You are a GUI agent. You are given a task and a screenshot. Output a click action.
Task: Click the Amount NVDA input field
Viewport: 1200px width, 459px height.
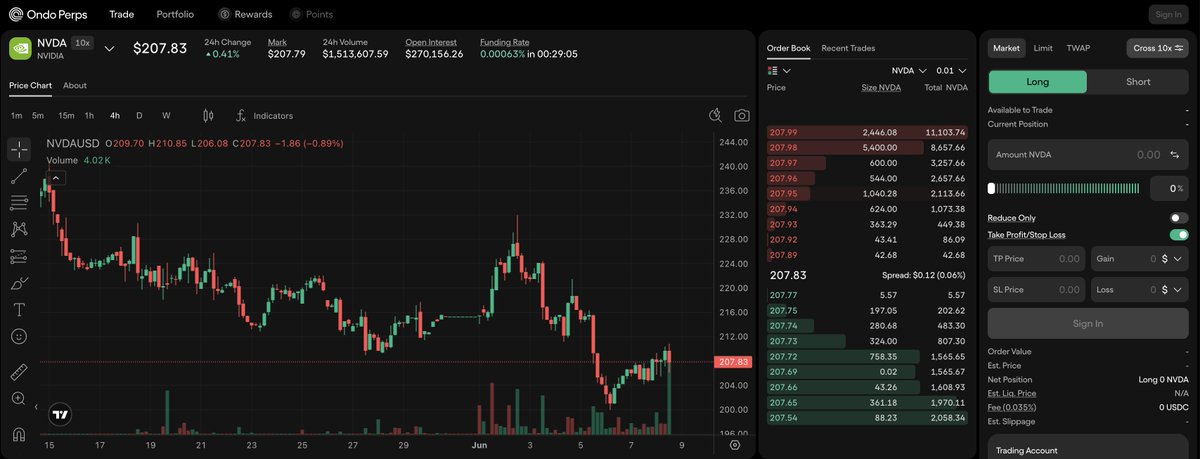[1088, 155]
